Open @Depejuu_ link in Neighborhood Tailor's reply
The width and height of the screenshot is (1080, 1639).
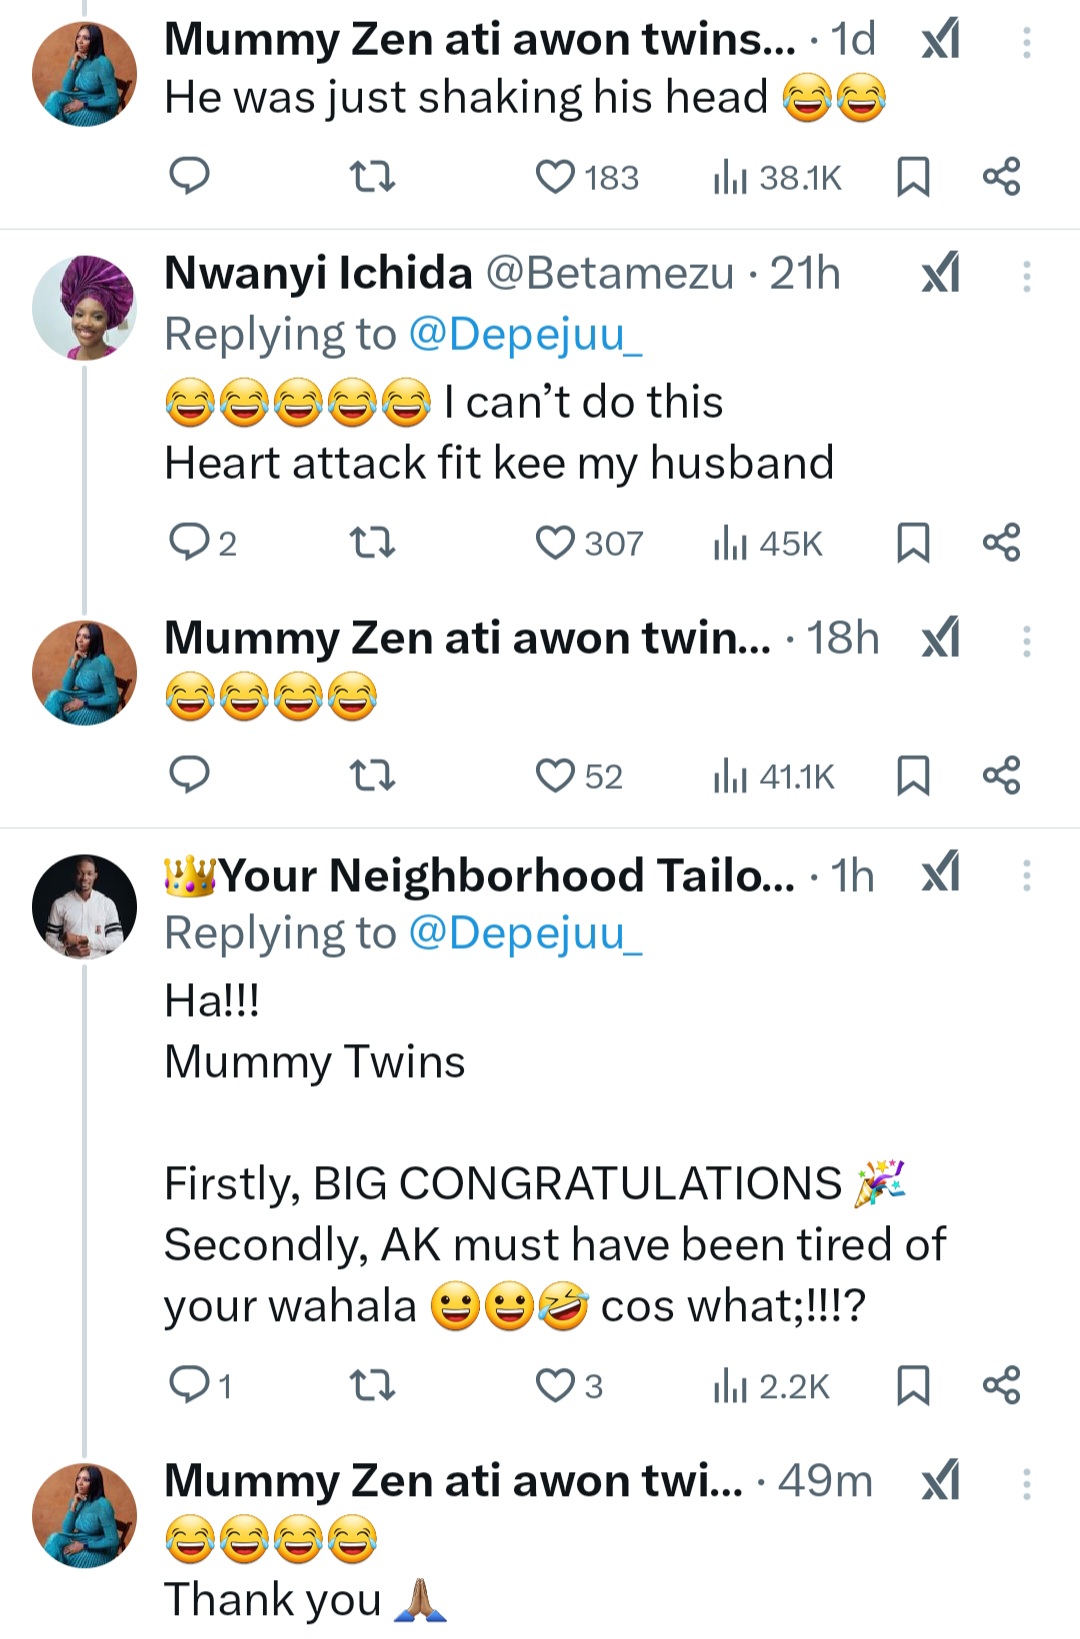pyautogui.click(x=525, y=933)
